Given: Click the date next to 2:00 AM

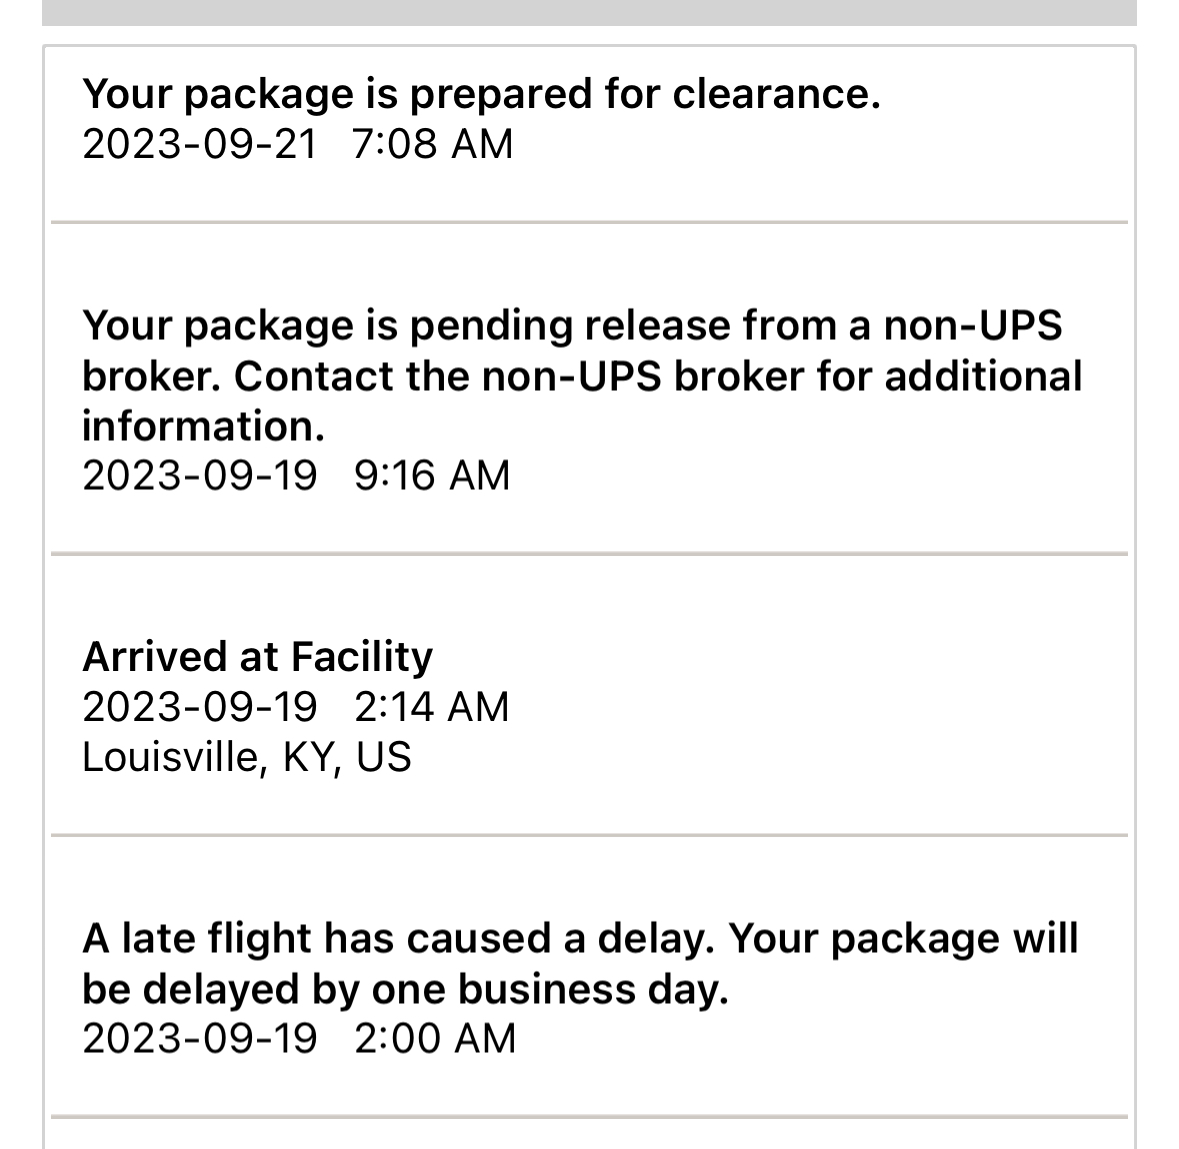Looking at the screenshot, I should (x=199, y=1038).
